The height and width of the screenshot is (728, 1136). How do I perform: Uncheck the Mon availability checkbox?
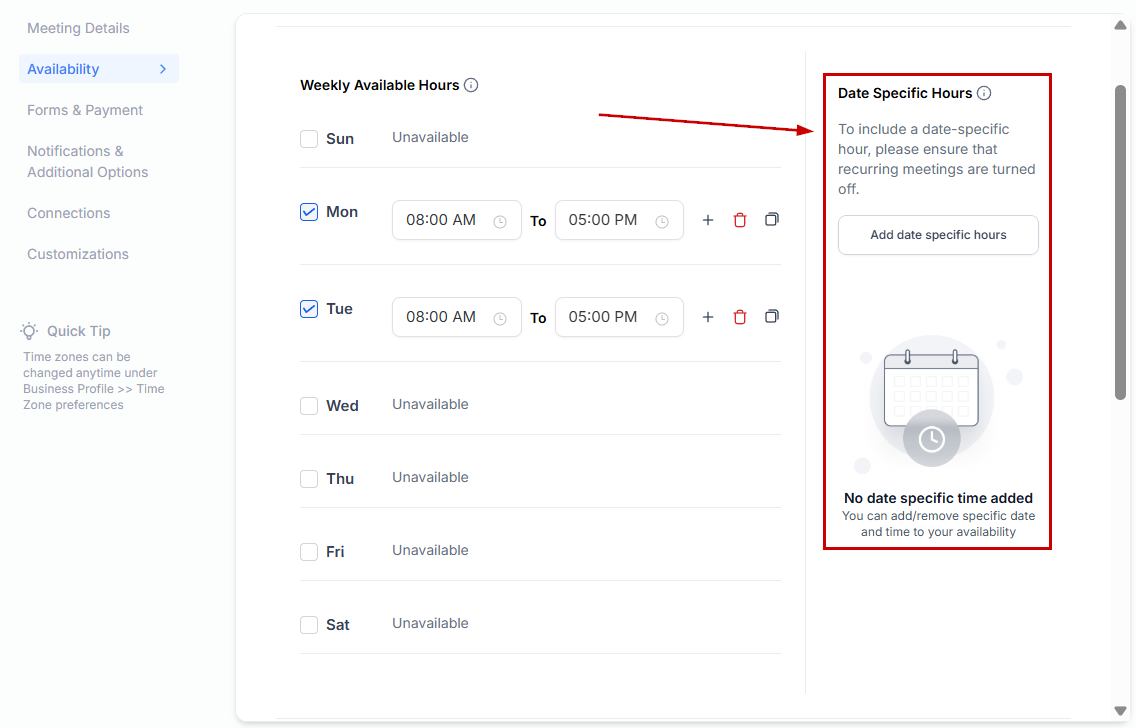click(309, 212)
